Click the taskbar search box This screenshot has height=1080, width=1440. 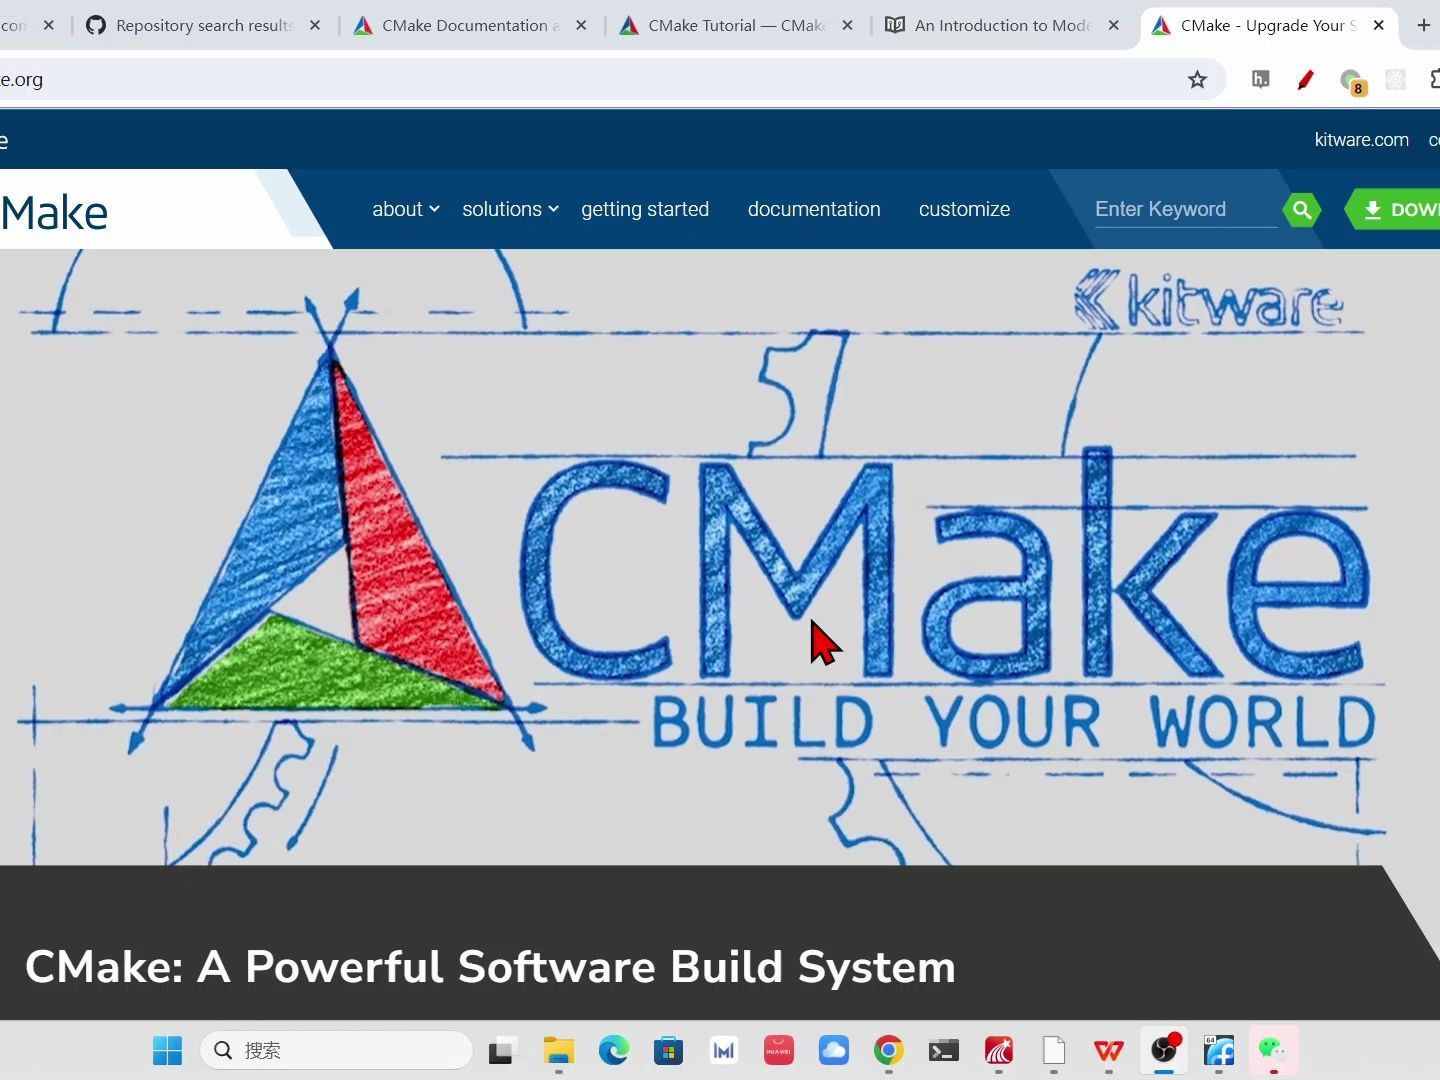(x=337, y=1050)
